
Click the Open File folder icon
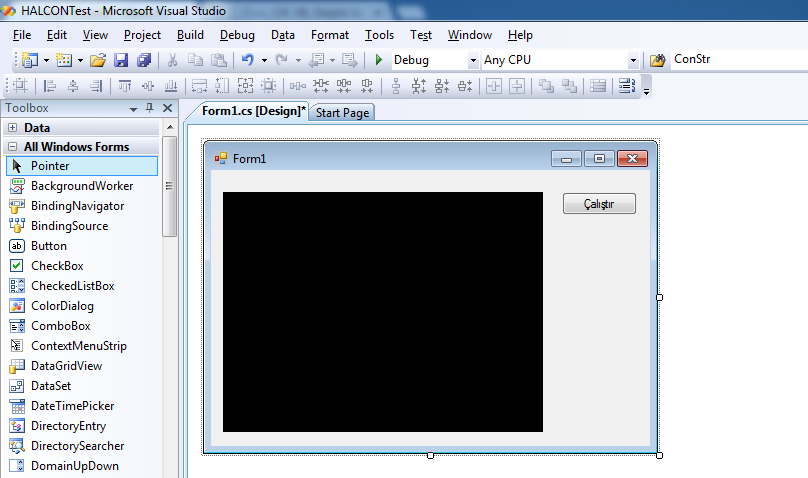click(98, 60)
